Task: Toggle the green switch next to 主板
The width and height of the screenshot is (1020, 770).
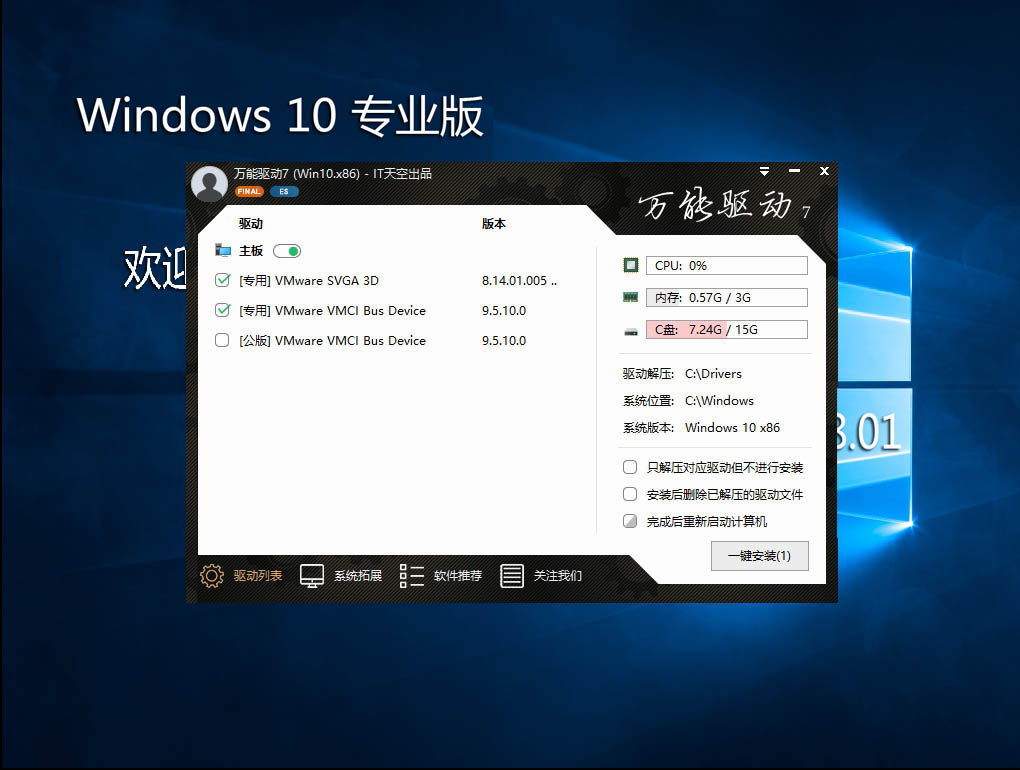Action: coord(286,250)
